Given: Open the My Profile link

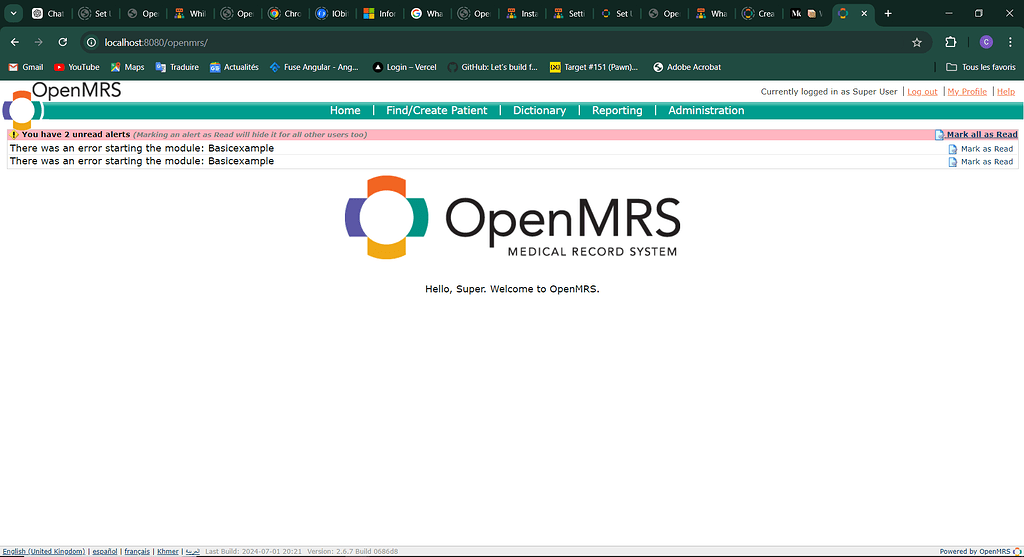Looking at the screenshot, I should (x=967, y=92).
